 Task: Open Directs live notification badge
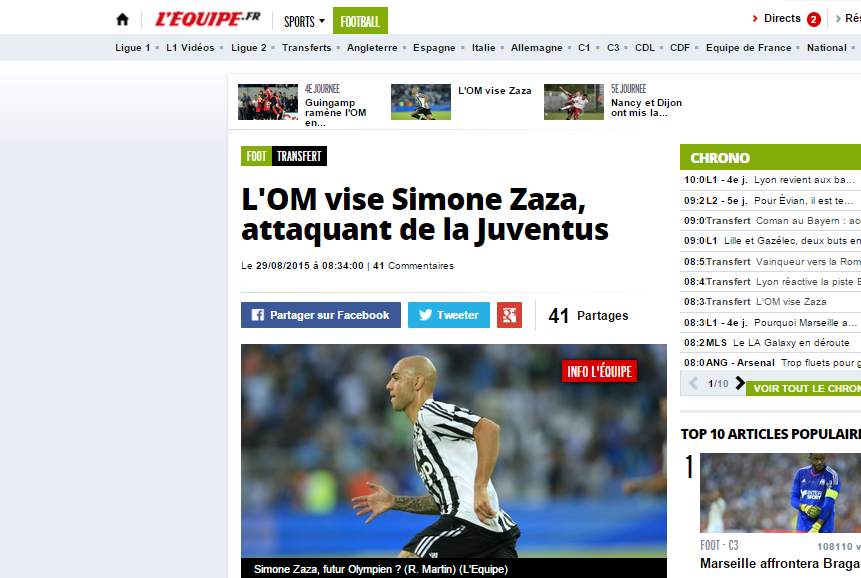pyautogui.click(x=814, y=20)
